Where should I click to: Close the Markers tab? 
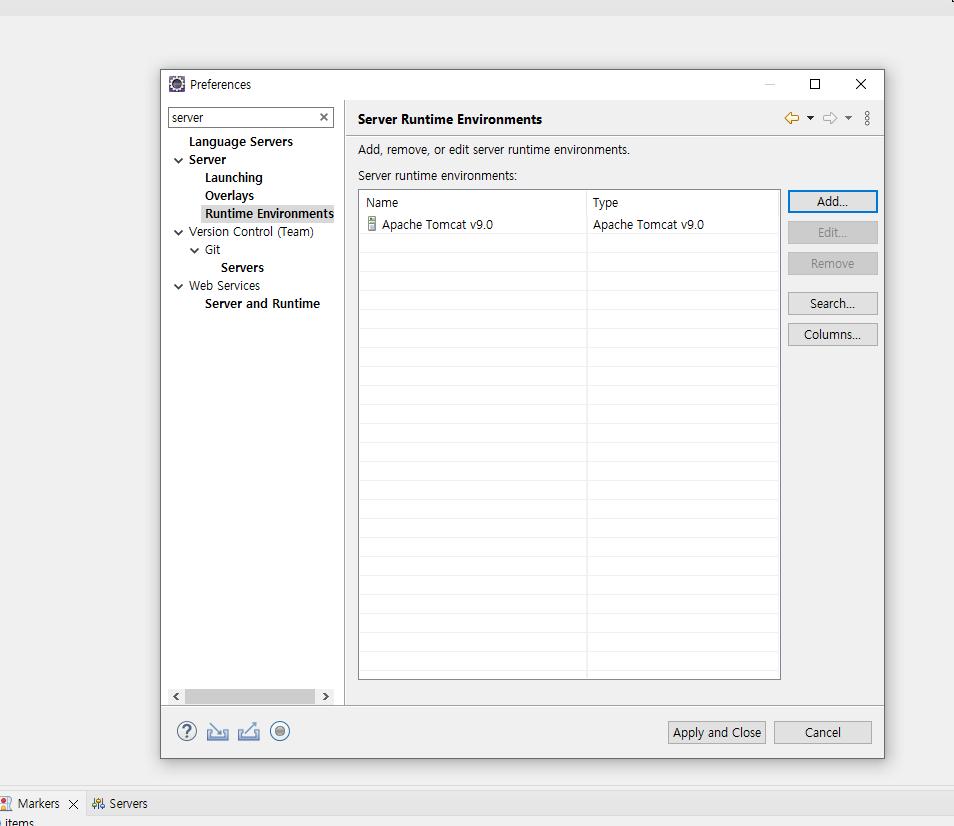(74, 804)
